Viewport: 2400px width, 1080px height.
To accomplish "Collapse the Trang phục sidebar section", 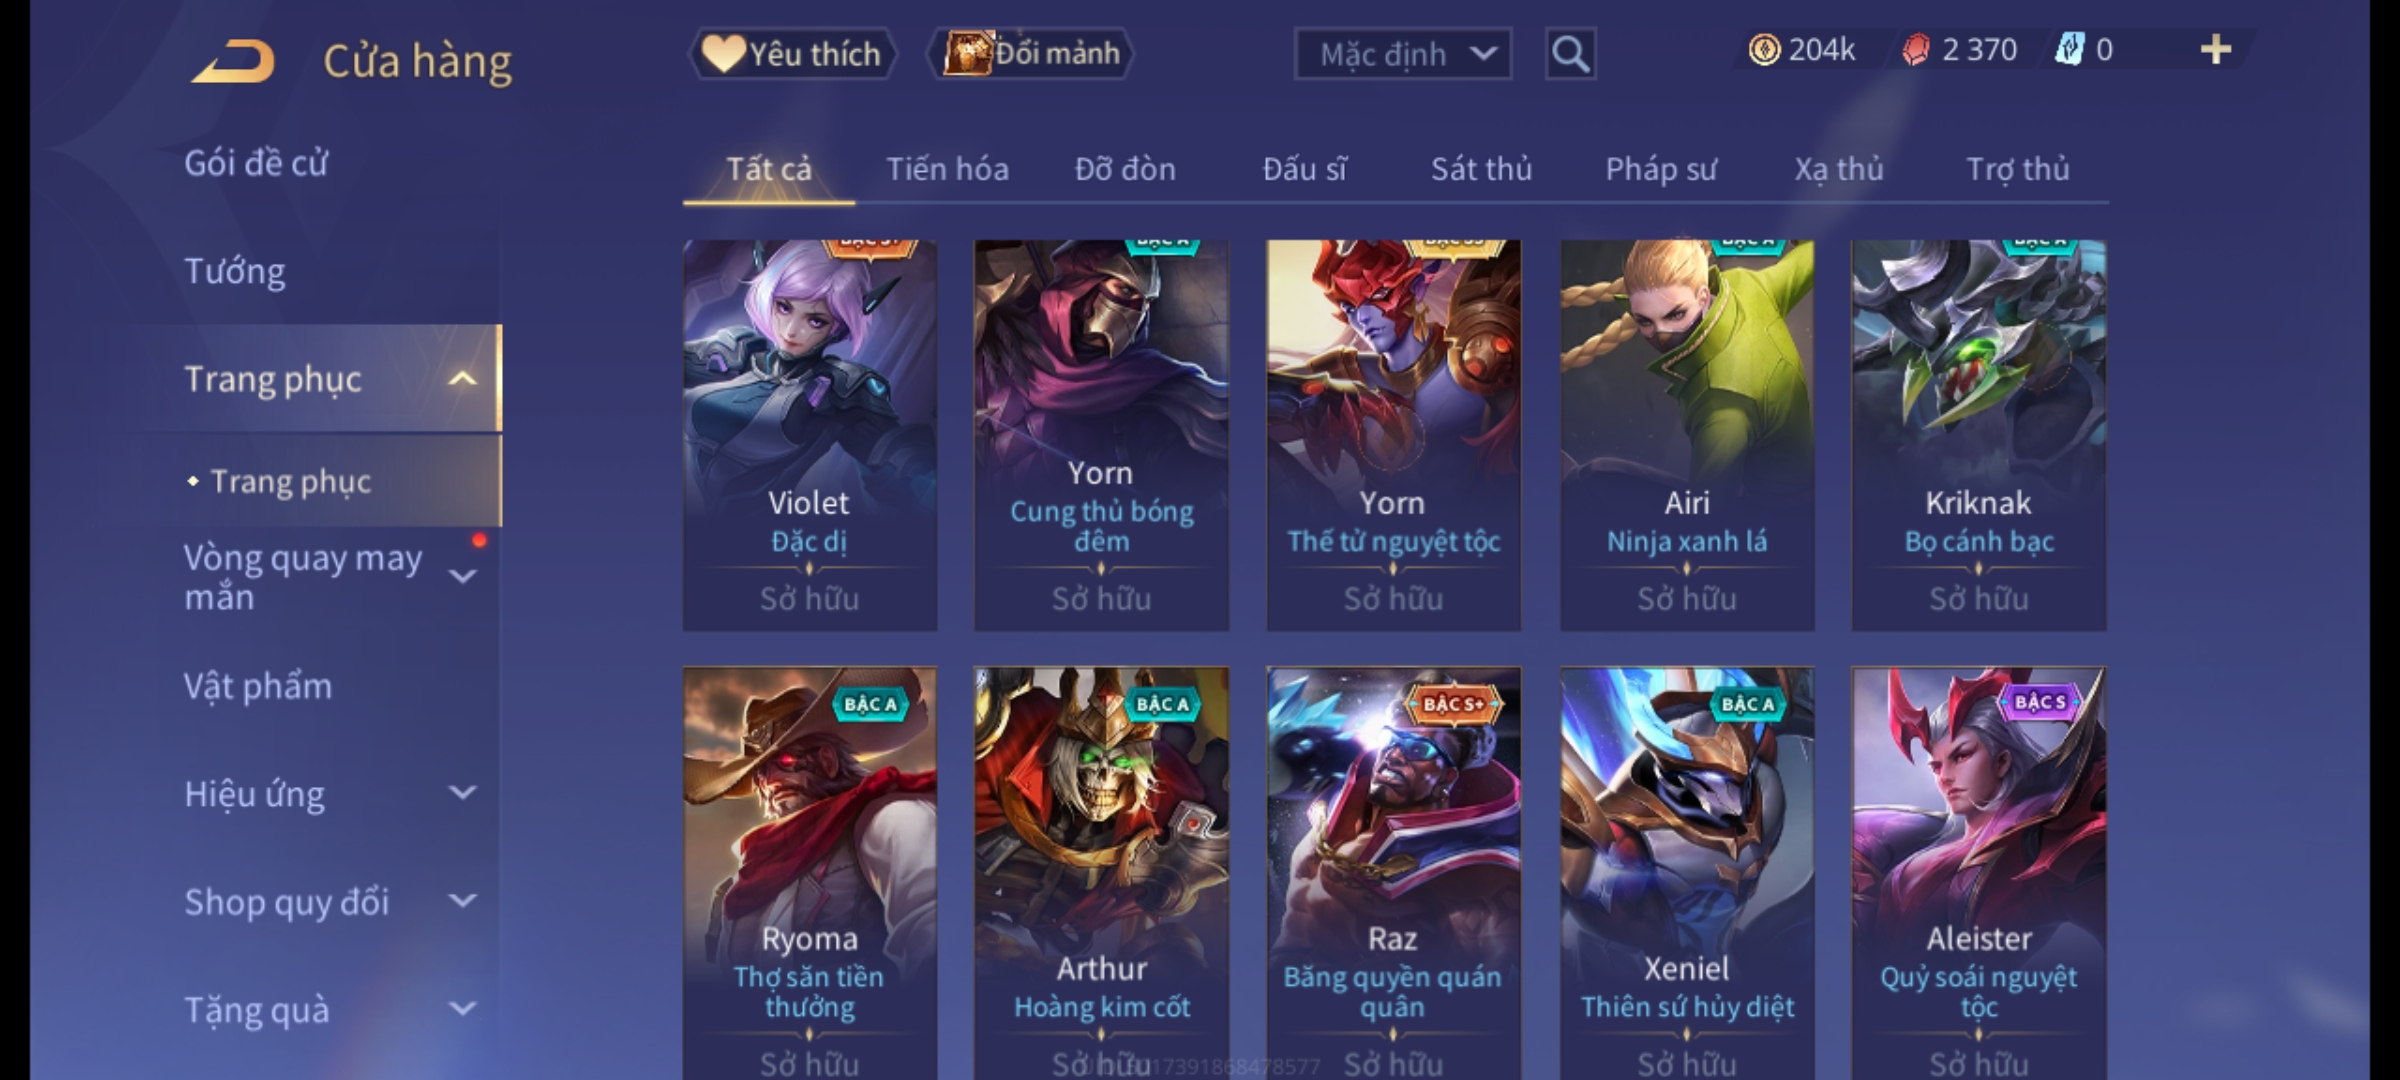I will [x=462, y=379].
